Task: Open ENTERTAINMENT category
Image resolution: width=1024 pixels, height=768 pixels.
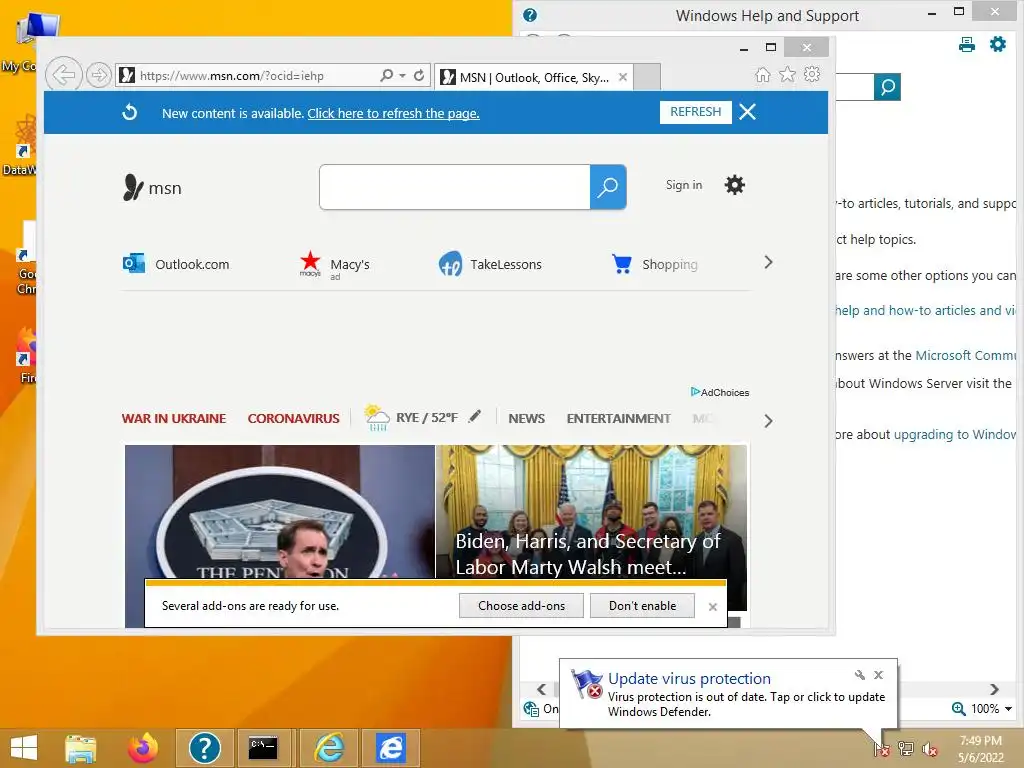Action: [x=618, y=418]
